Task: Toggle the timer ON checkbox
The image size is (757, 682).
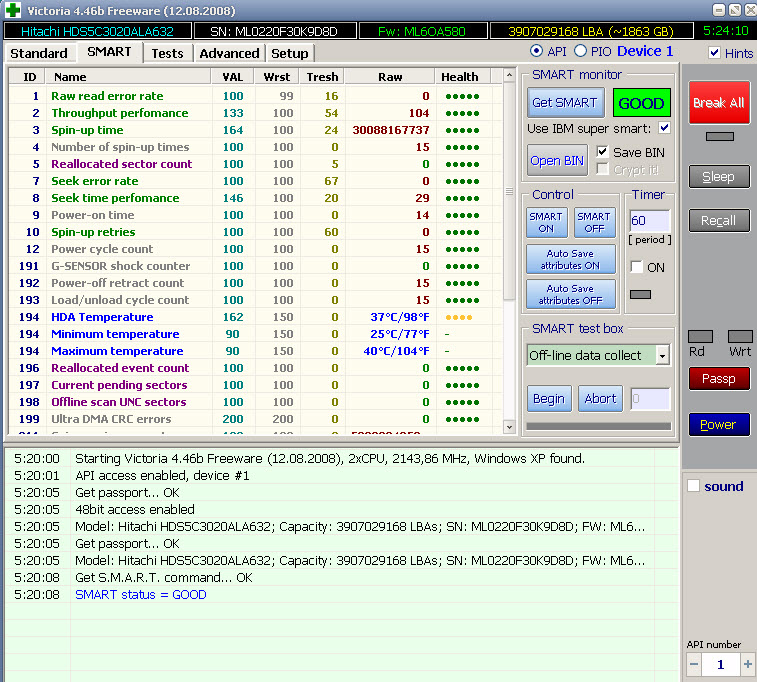Action: point(637,266)
